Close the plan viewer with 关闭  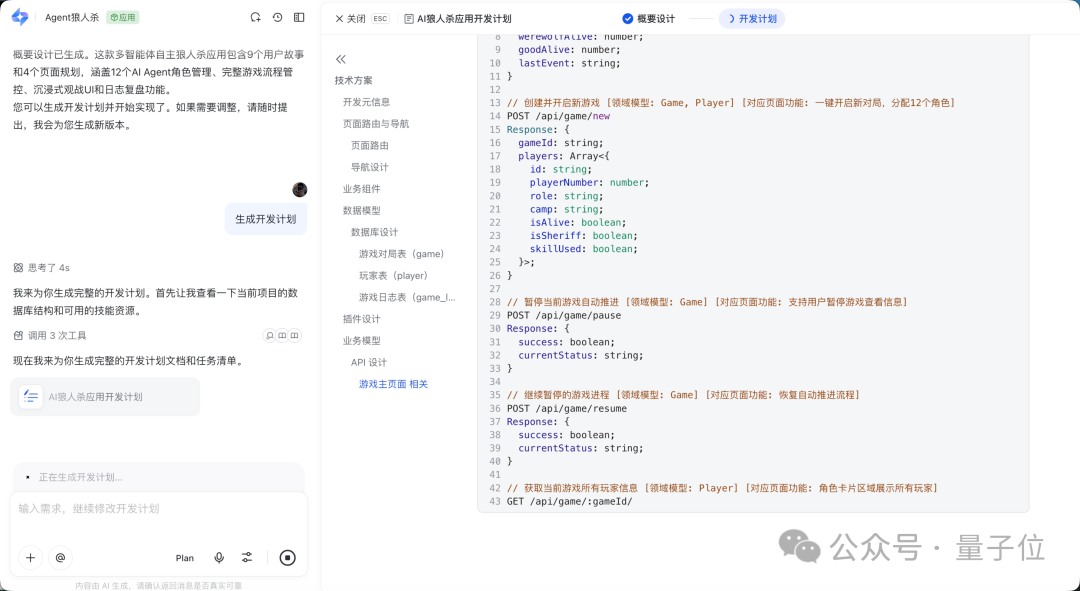[351, 19]
